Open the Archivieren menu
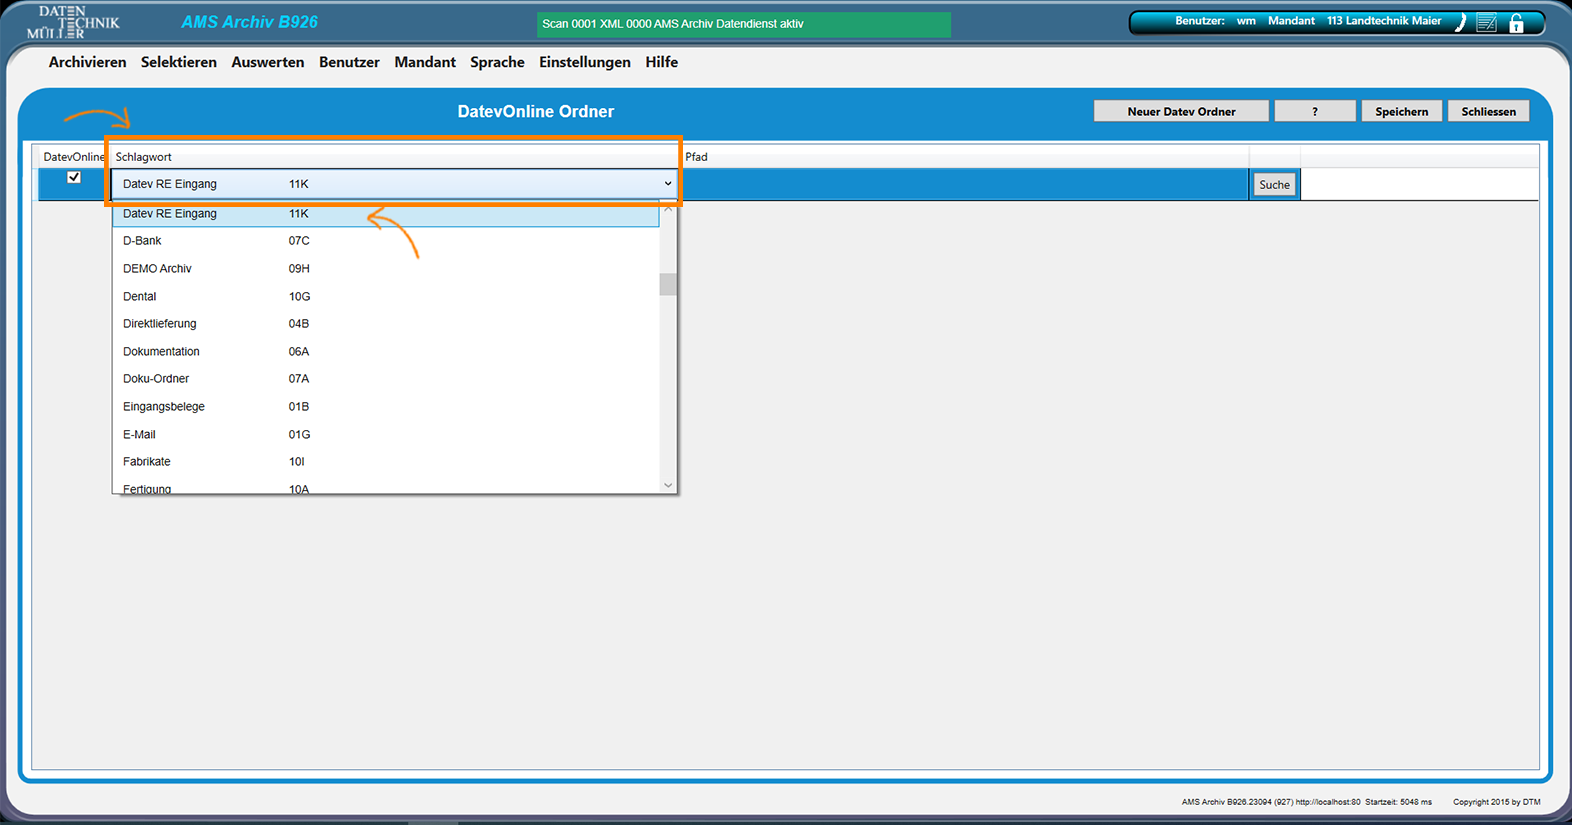This screenshot has height=825, width=1572. coord(87,62)
